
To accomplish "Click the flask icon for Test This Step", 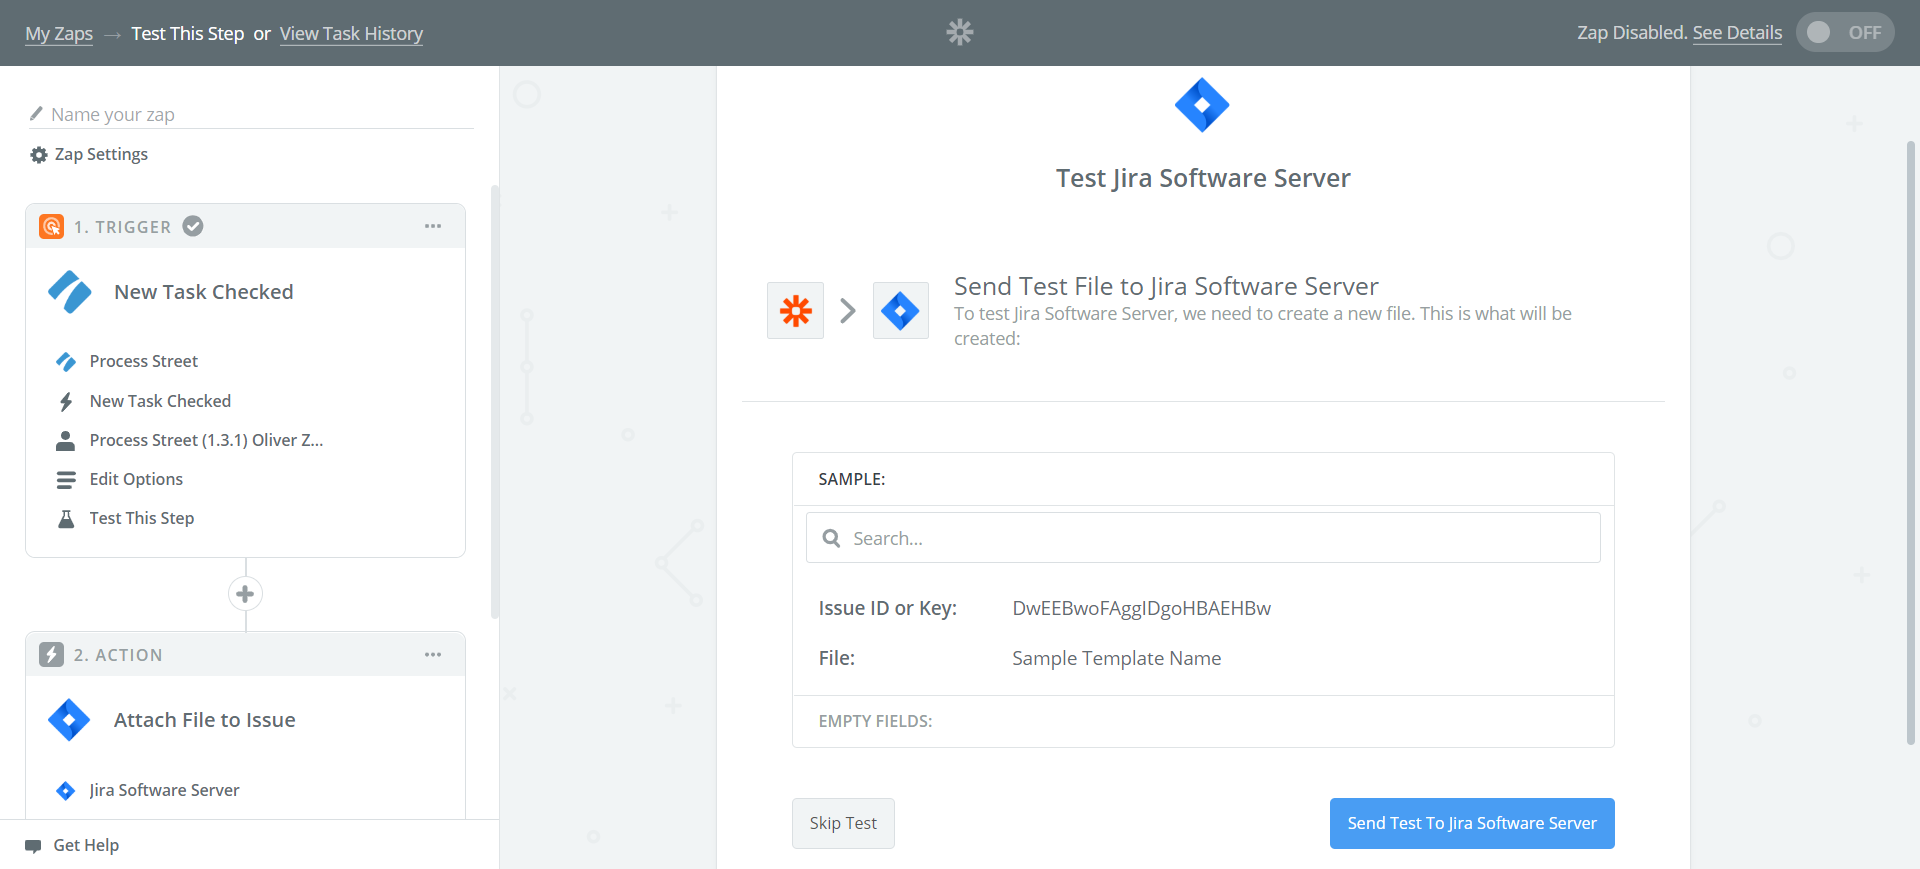I will tap(66, 519).
